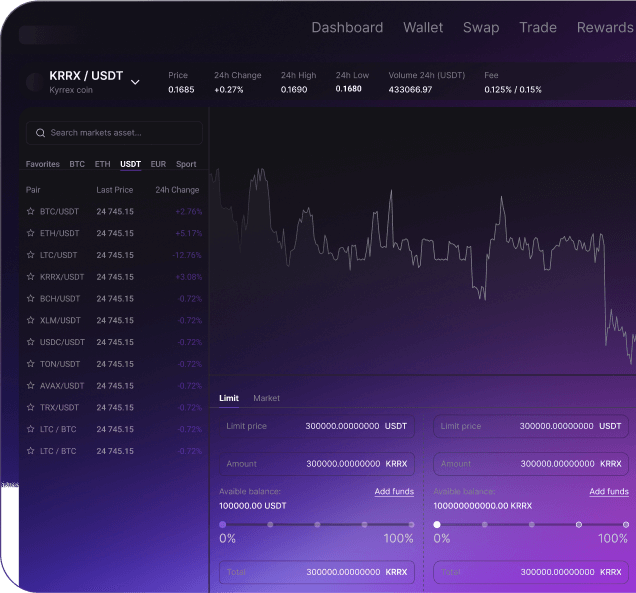Click Add funds link for USDT balance
The image size is (636, 593).
[x=394, y=492]
